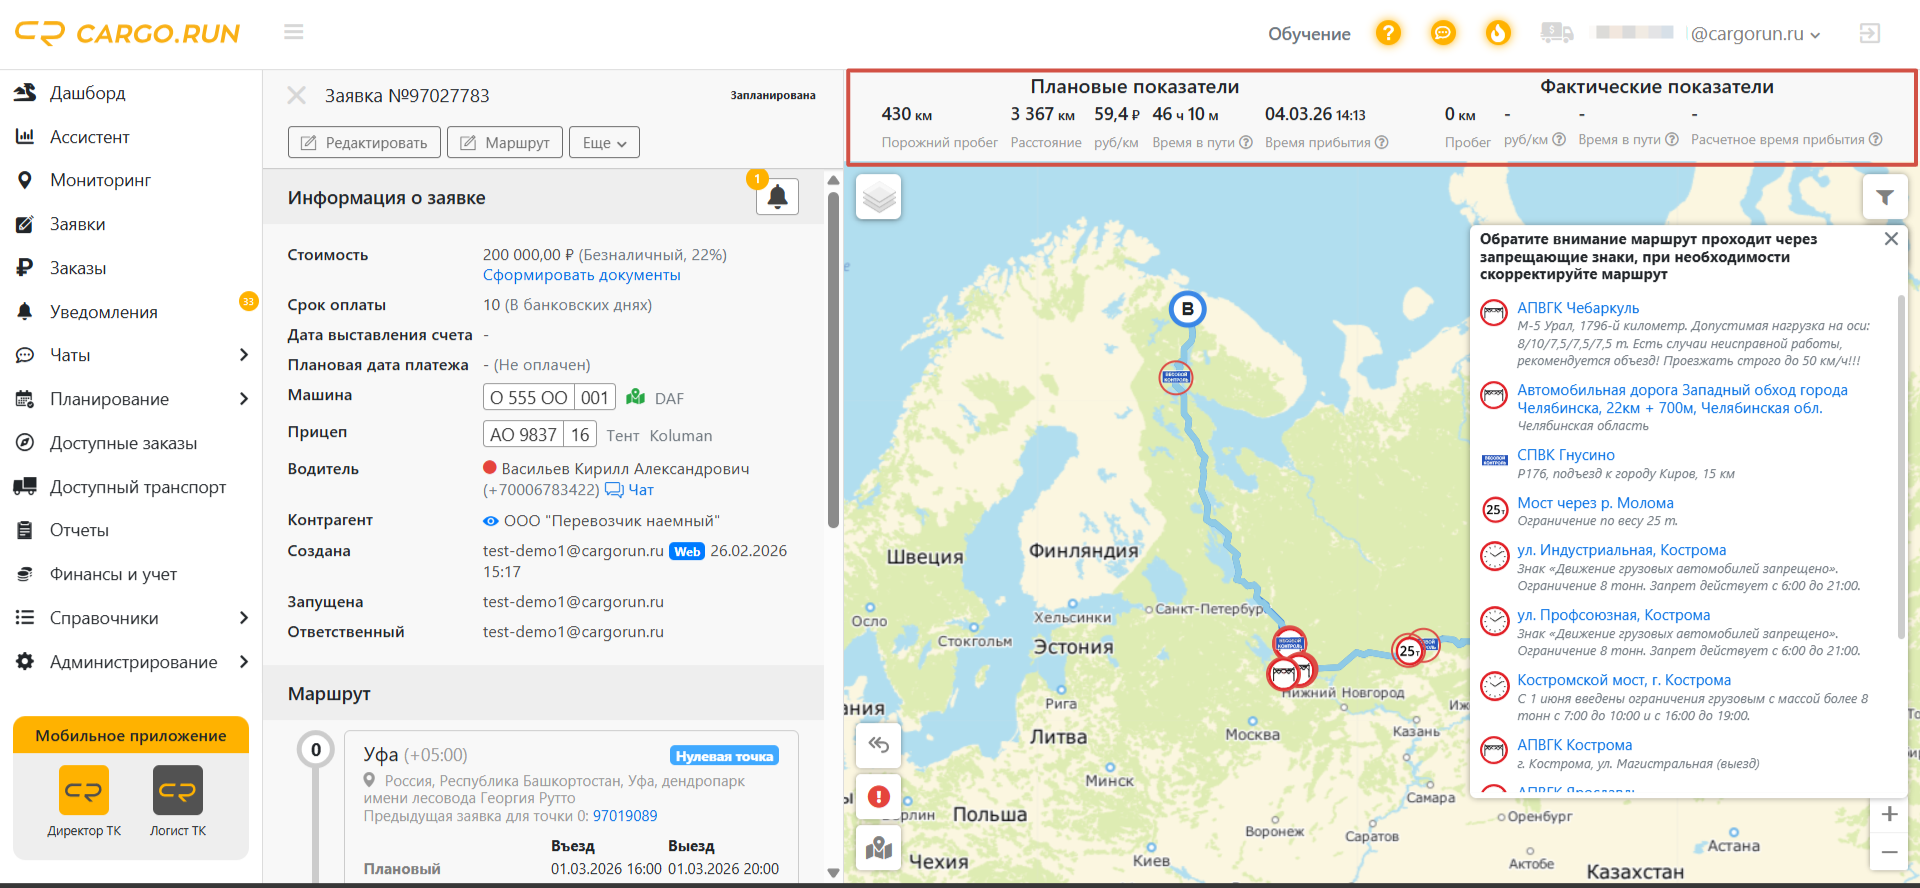Close the route warnings popup
The image size is (1920, 888).
point(1891,239)
